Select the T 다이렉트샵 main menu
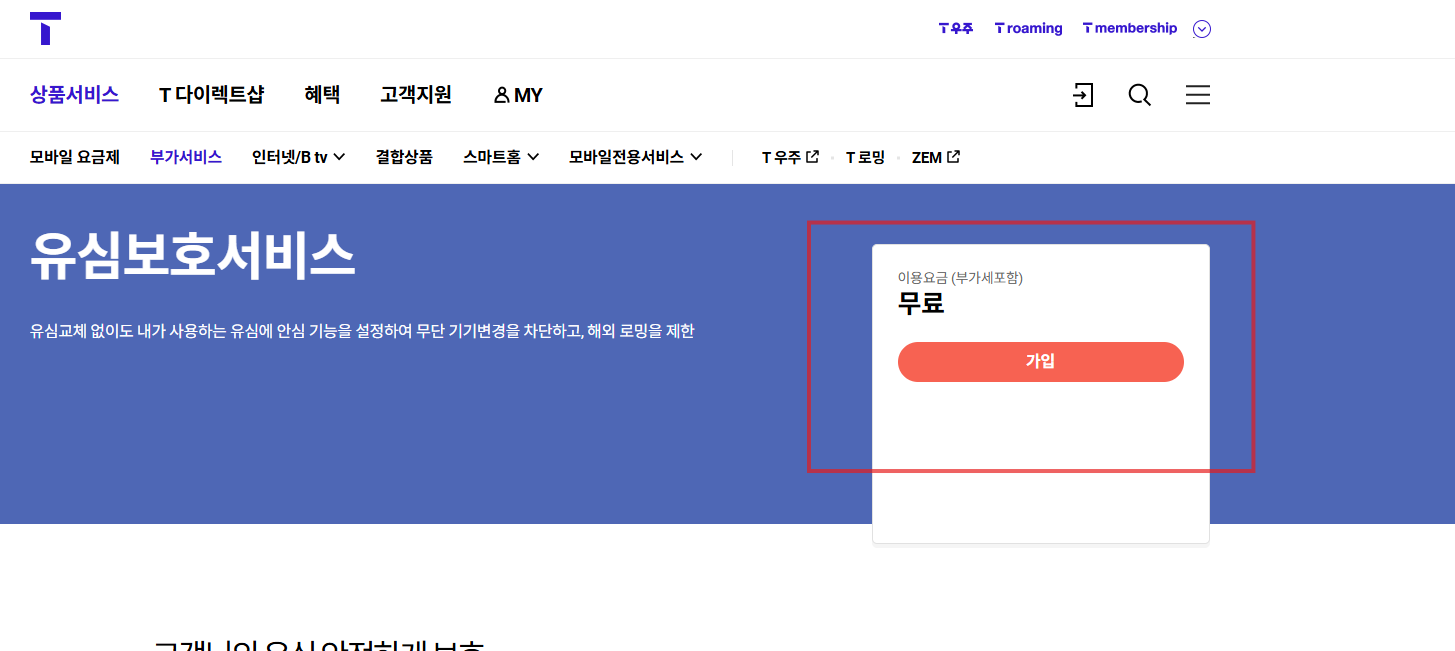 click(x=211, y=95)
